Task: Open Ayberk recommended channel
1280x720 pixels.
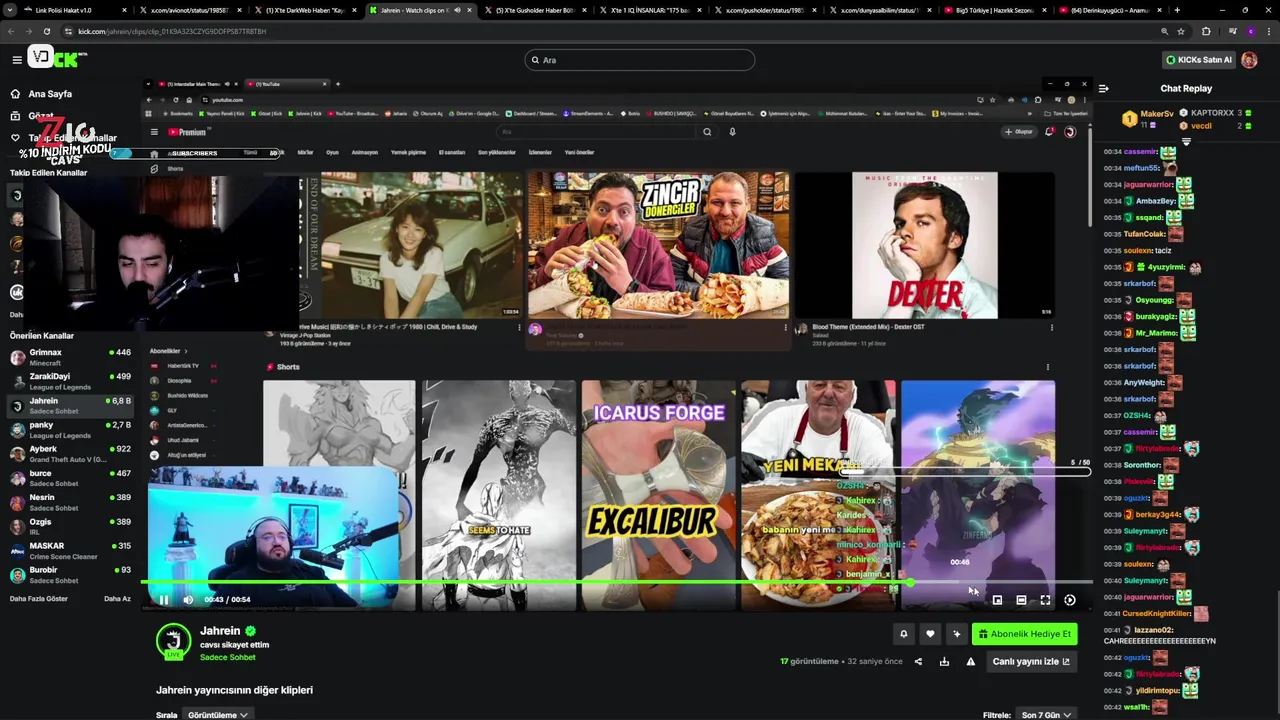Action: click(x=70, y=454)
